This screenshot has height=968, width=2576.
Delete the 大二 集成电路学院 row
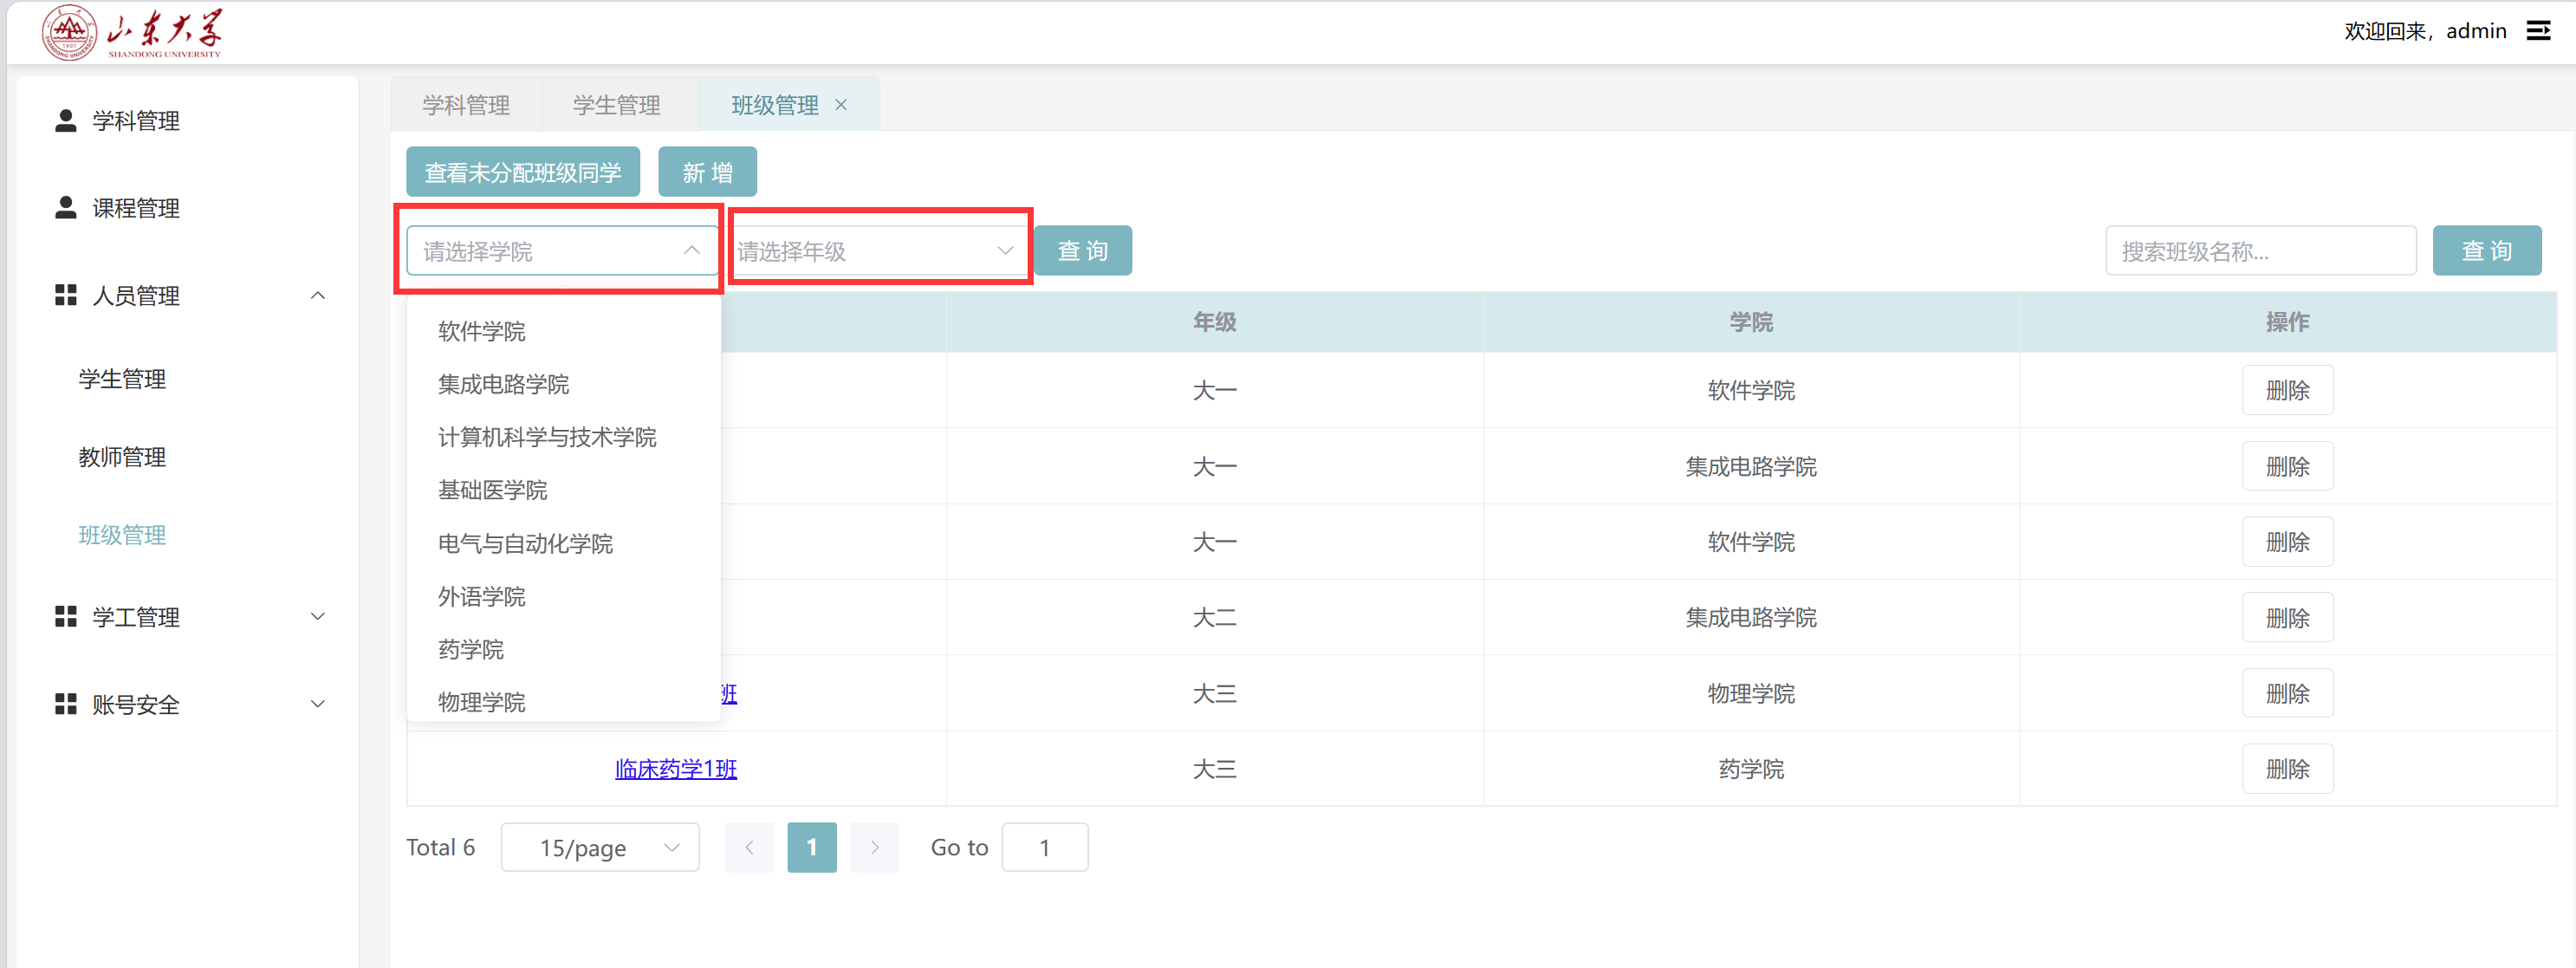(2288, 617)
